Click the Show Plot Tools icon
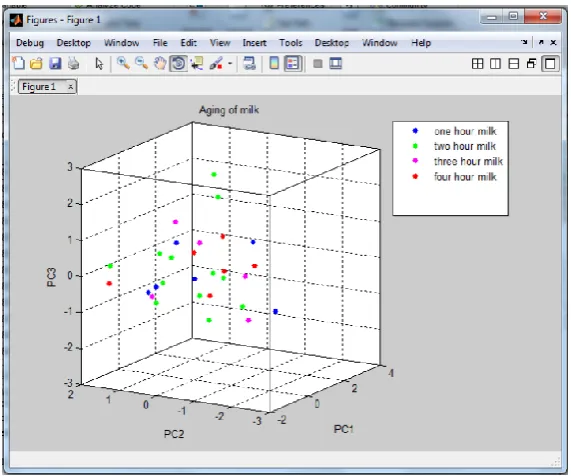The image size is (571, 476). [x=335, y=64]
